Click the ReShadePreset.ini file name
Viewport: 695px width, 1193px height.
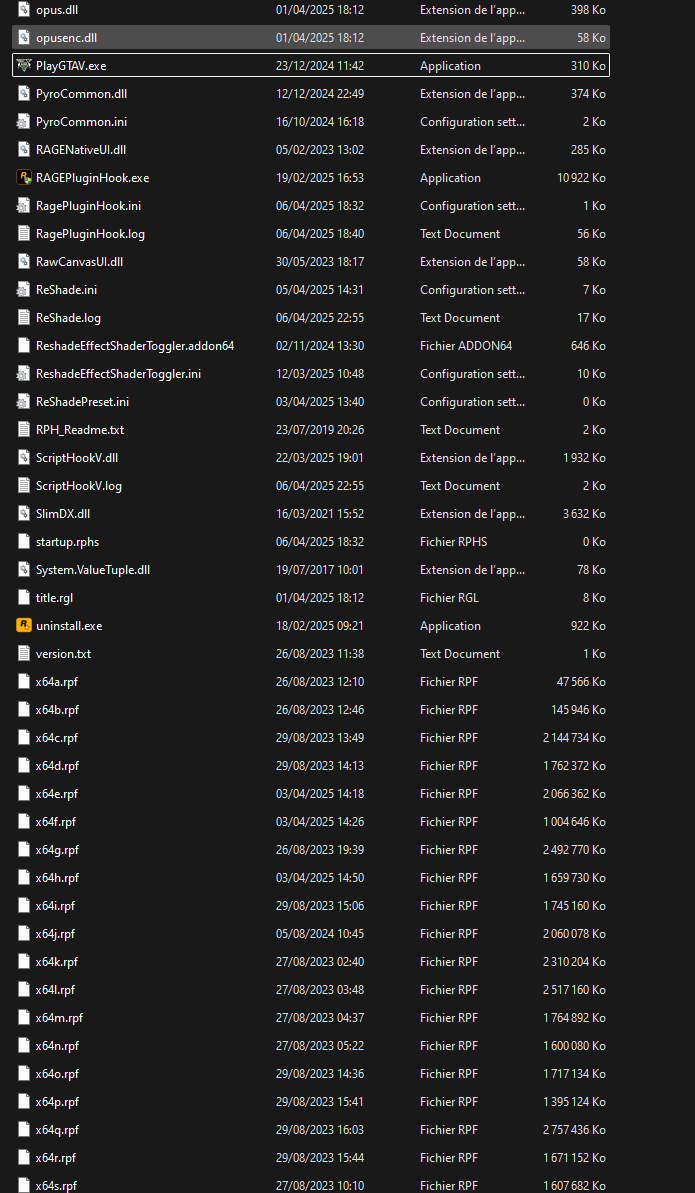82,402
